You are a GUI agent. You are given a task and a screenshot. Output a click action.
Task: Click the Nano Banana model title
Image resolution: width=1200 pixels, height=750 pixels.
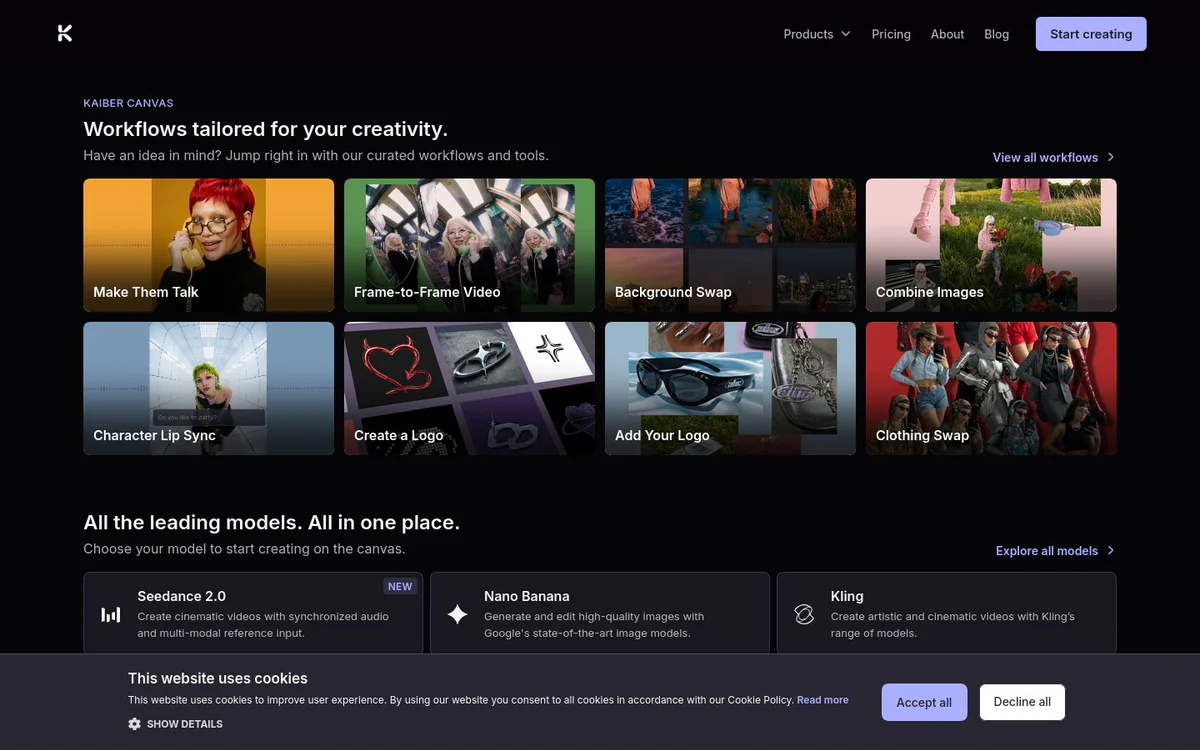(x=527, y=596)
